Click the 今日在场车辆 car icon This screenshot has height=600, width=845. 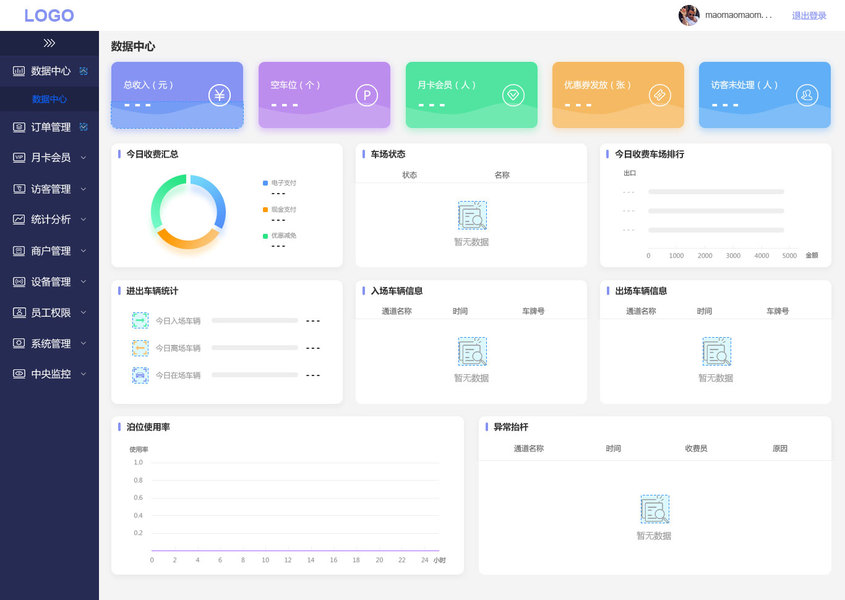click(x=140, y=375)
